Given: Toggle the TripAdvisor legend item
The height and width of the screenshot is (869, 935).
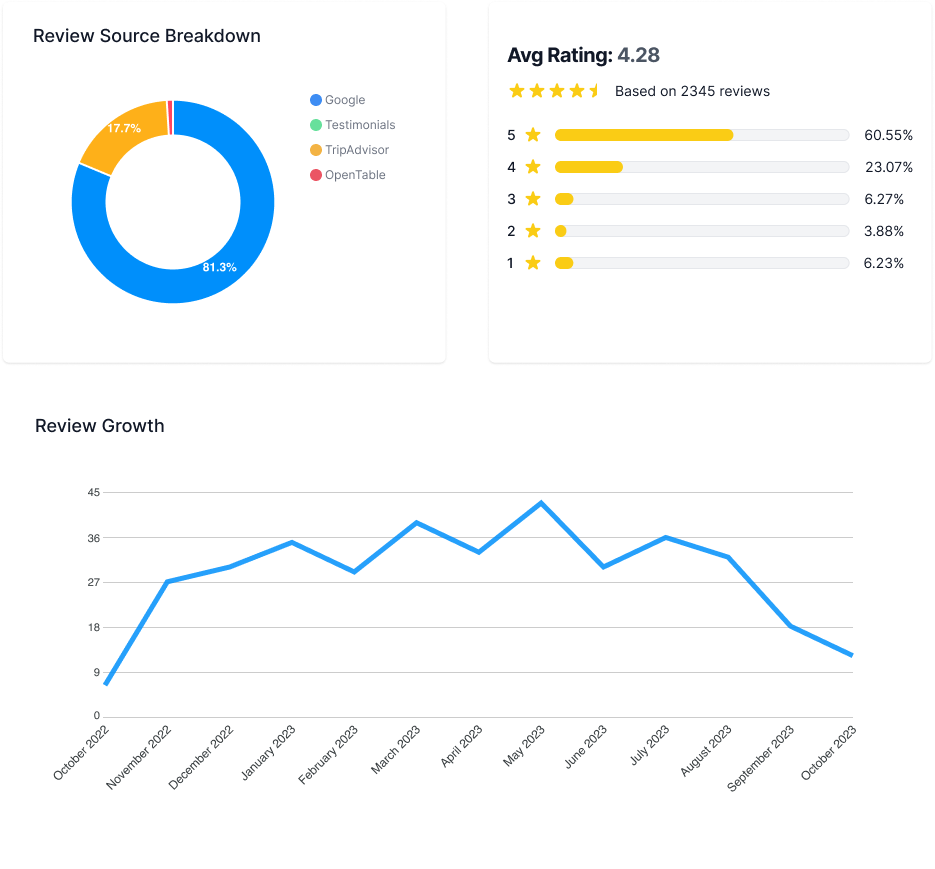Looking at the screenshot, I should tap(349, 150).
